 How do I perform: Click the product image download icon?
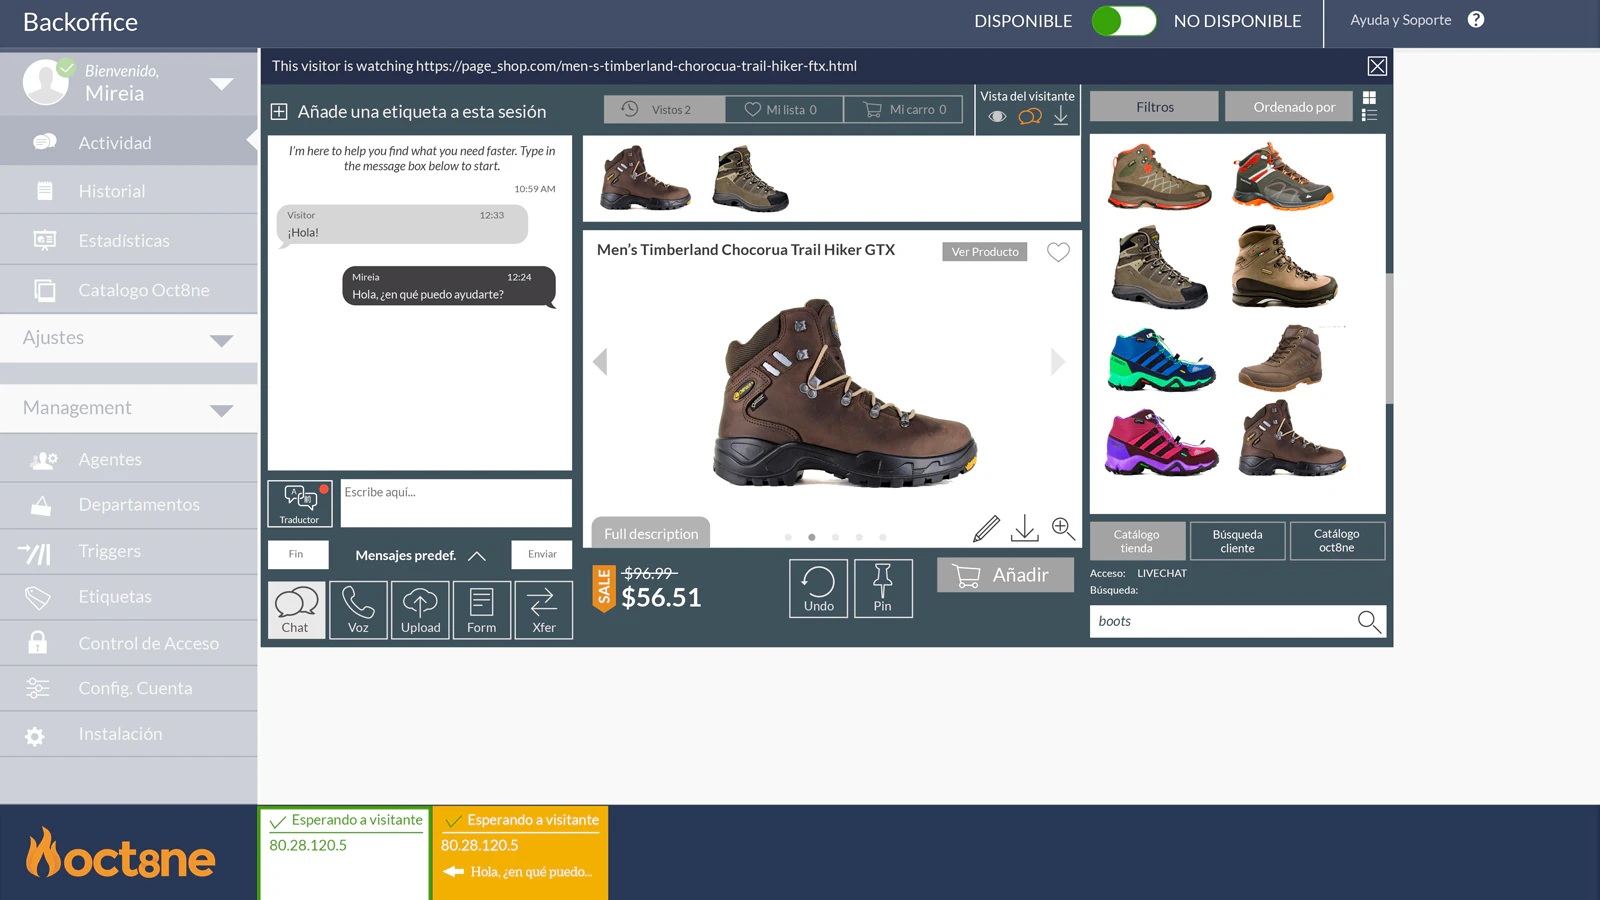[1025, 528]
